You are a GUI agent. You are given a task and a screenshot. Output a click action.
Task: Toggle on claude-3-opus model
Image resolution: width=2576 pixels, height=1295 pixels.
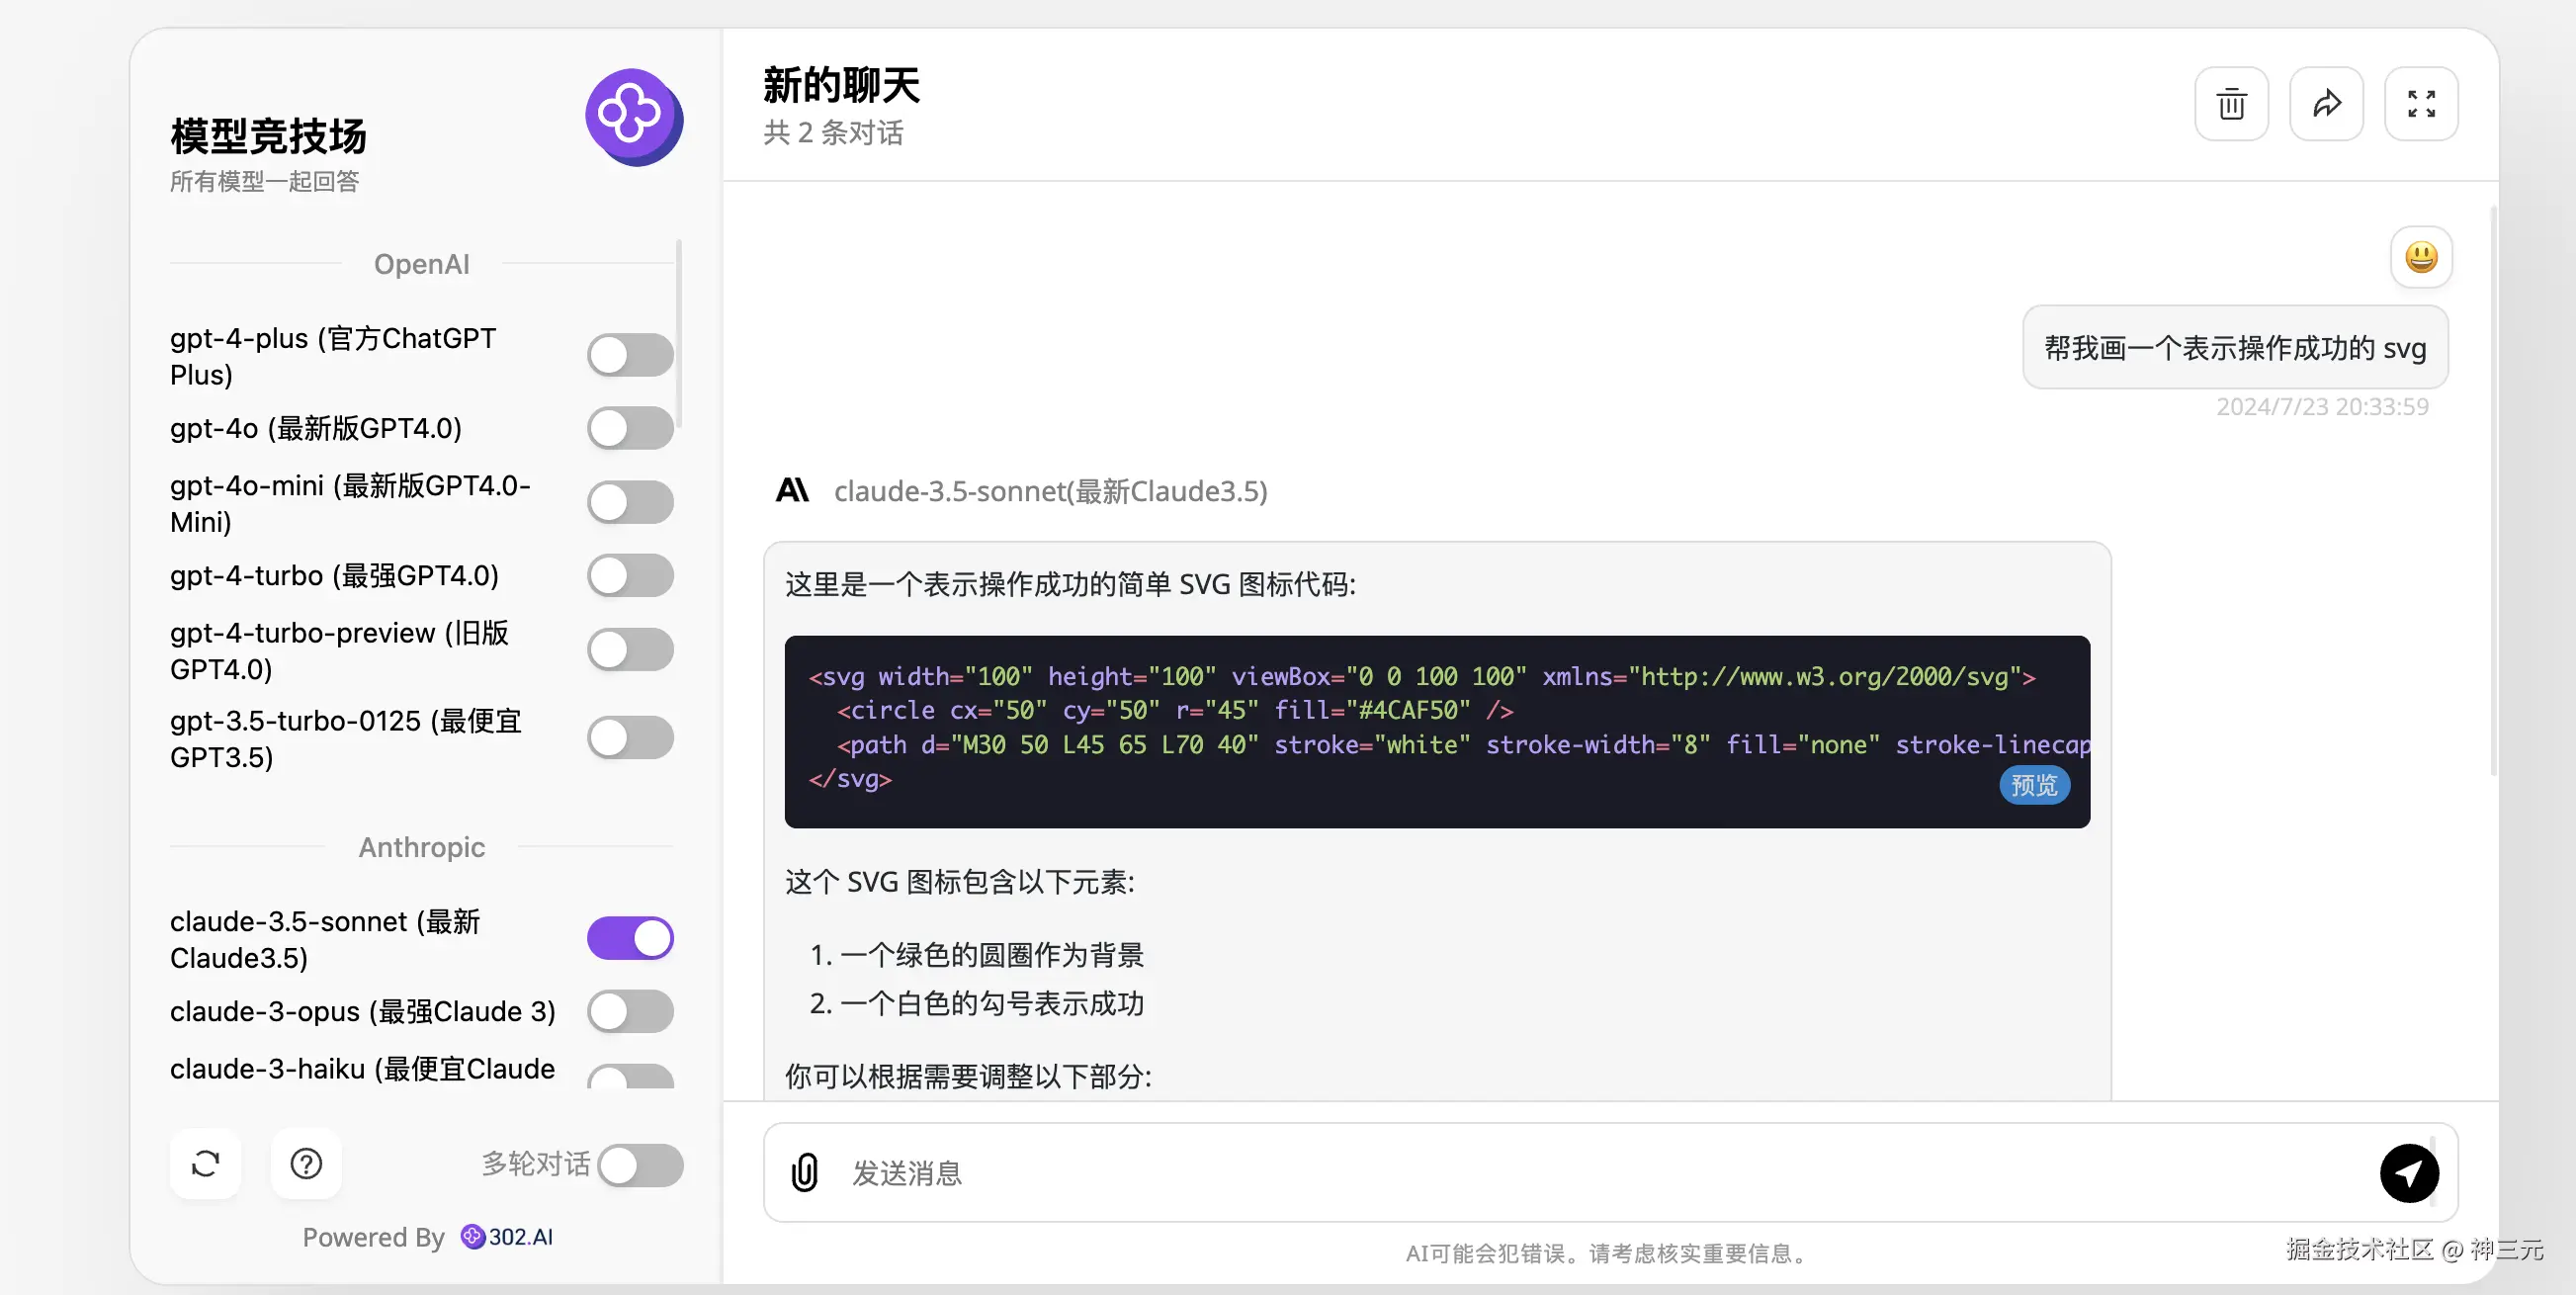pyautogui.click(x=630, y=1011)
